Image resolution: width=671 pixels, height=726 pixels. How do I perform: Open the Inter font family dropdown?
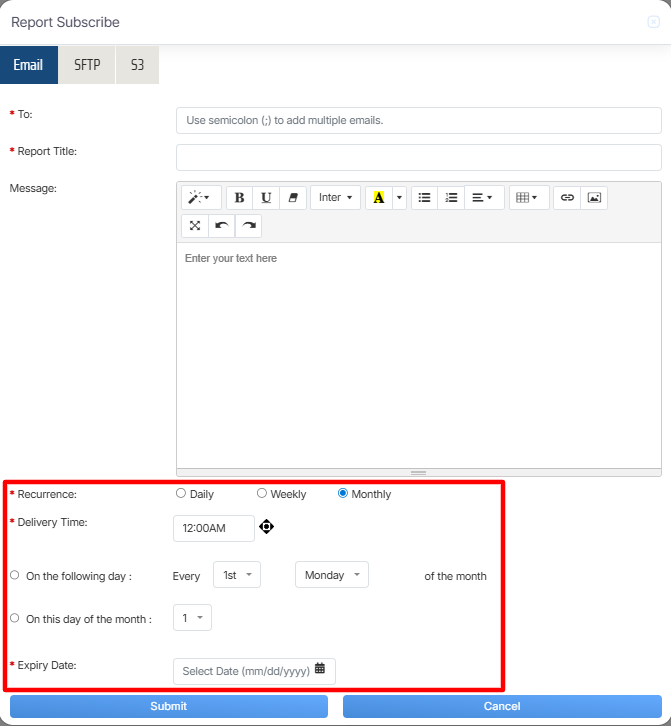[335, 198]
